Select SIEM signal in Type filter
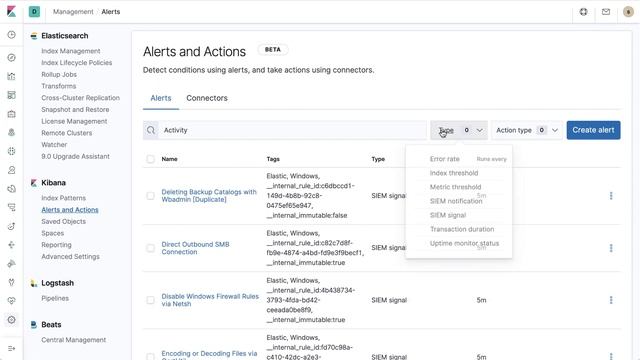The height and width of the screenshot is (360, 640). [x=448, y=215]
